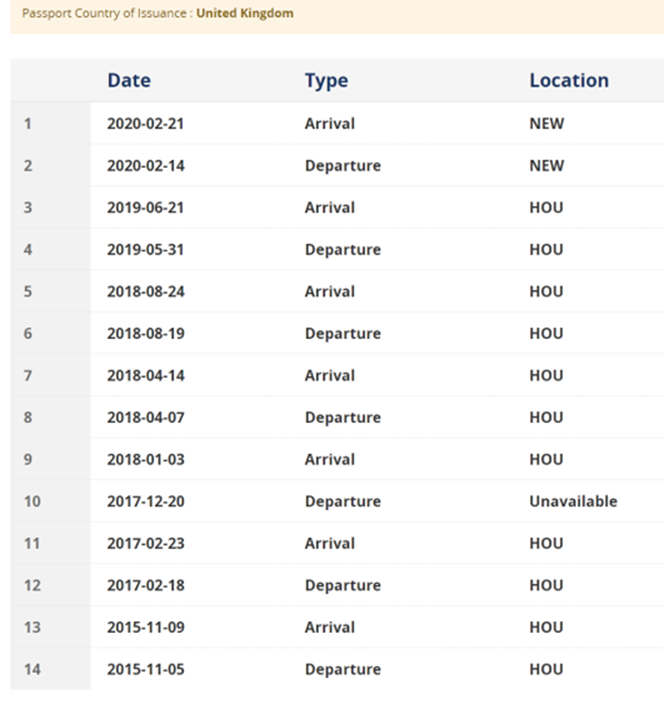Click the Type column header

pos(326,81)
